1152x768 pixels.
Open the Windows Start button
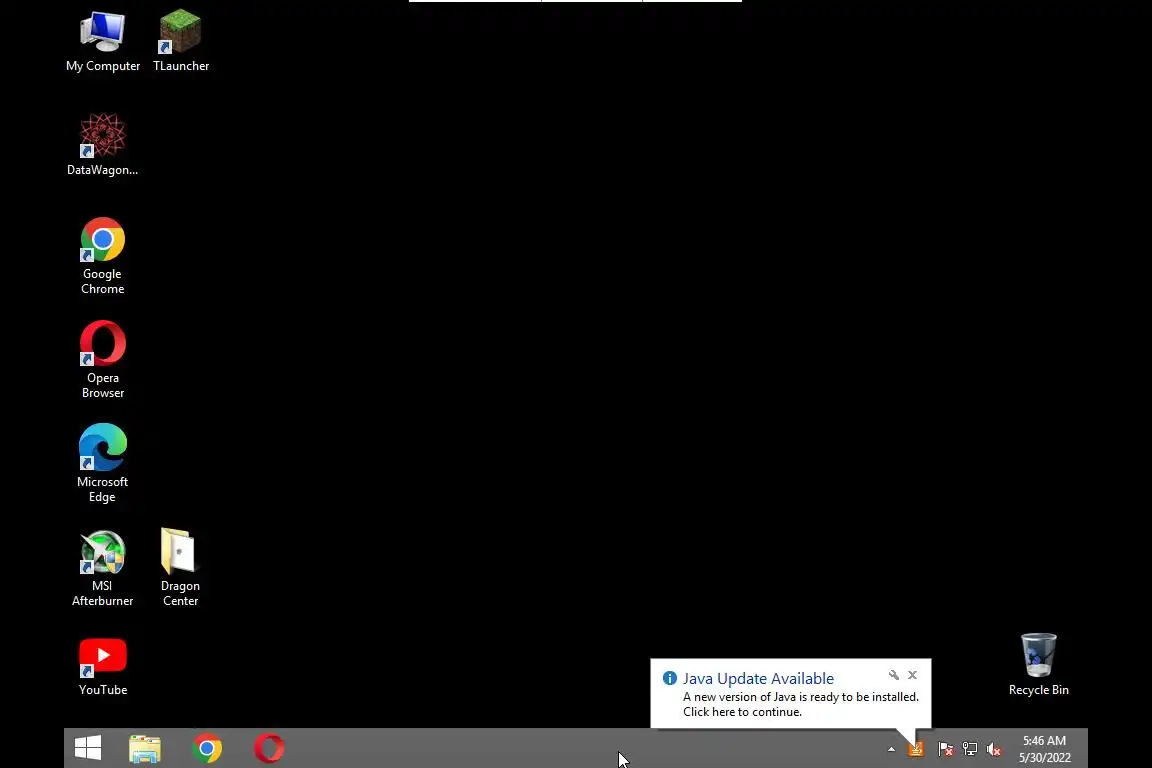pos(88,748)
